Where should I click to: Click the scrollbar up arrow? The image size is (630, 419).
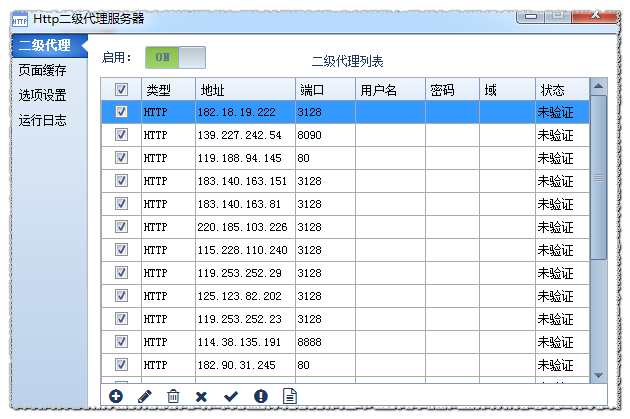[x=599, y=87]
